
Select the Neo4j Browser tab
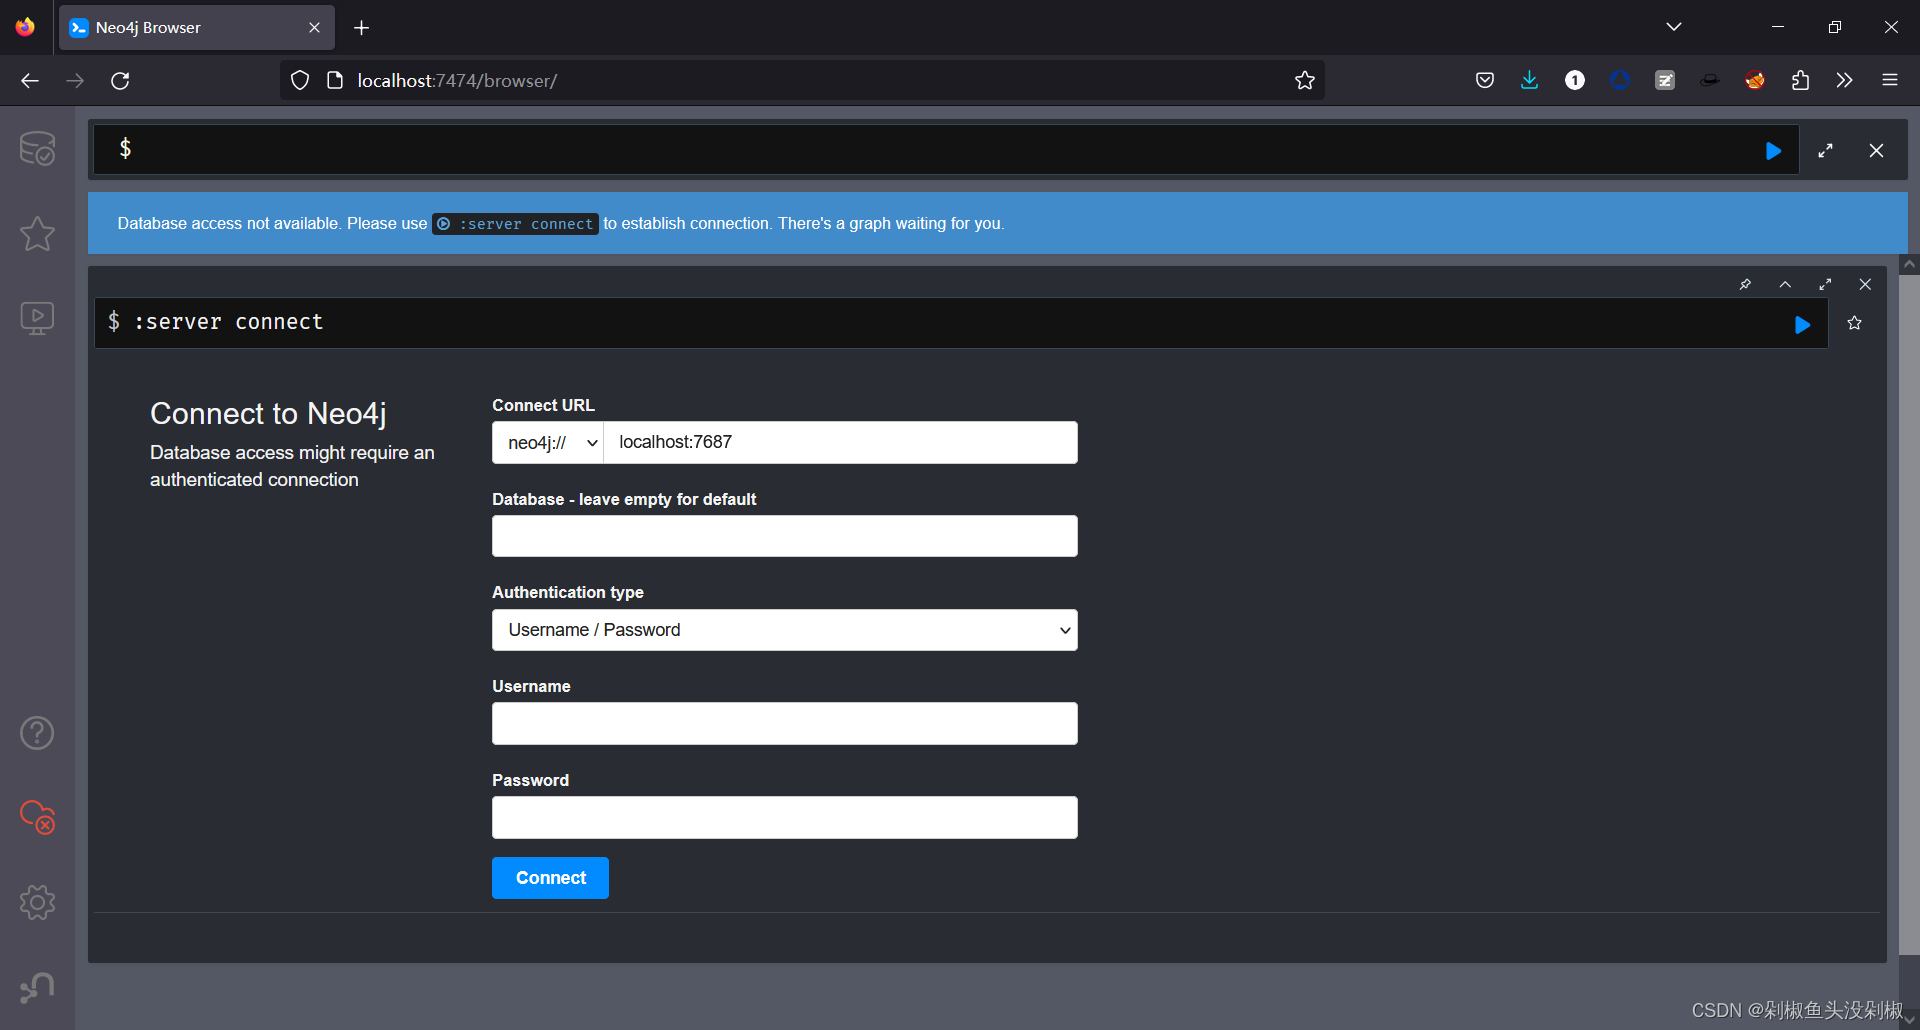click(197, 28)
